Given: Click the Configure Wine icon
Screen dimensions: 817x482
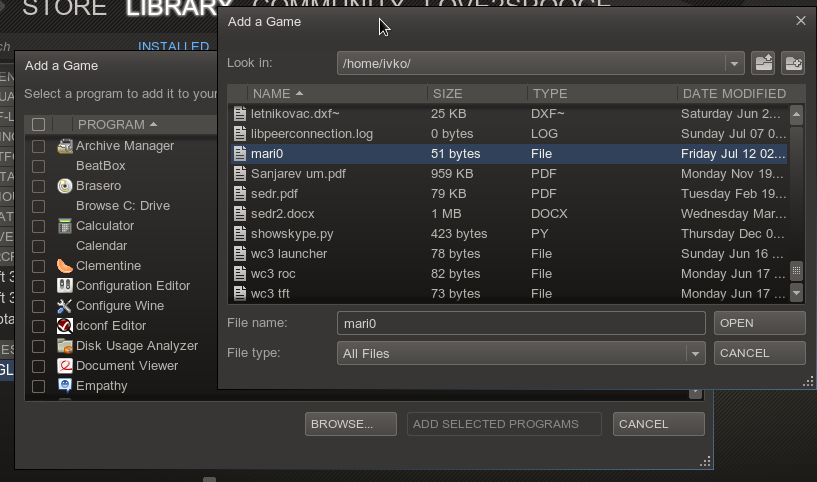Looking at the screenshot, I should click(65, 306).
